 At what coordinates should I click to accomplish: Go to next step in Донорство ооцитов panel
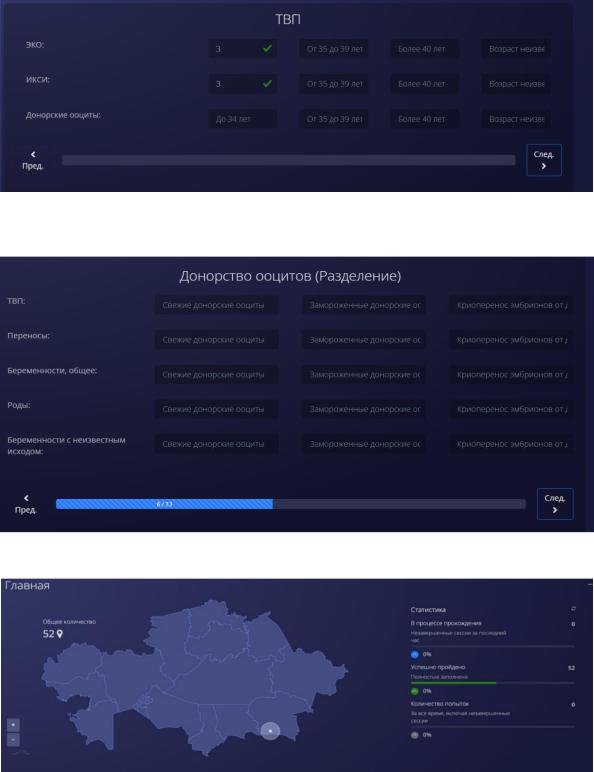pyautogui.click(x=555, y=504)
